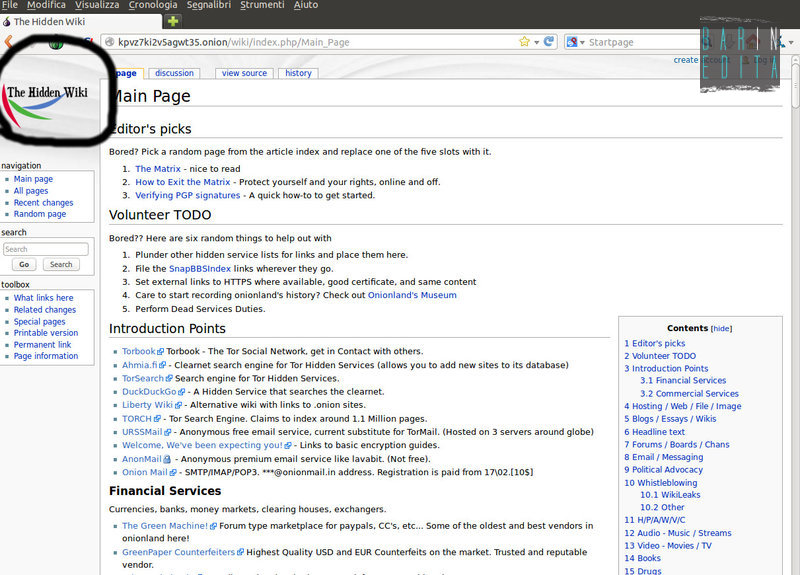
Task: Open the Aiuto menu
Action: [x=306, y=5]
